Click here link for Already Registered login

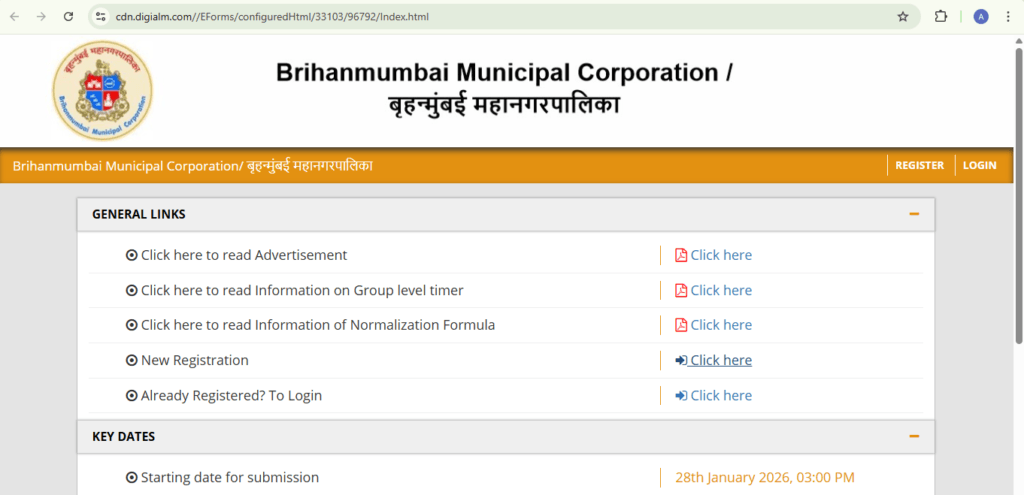(x=721, y=395)
